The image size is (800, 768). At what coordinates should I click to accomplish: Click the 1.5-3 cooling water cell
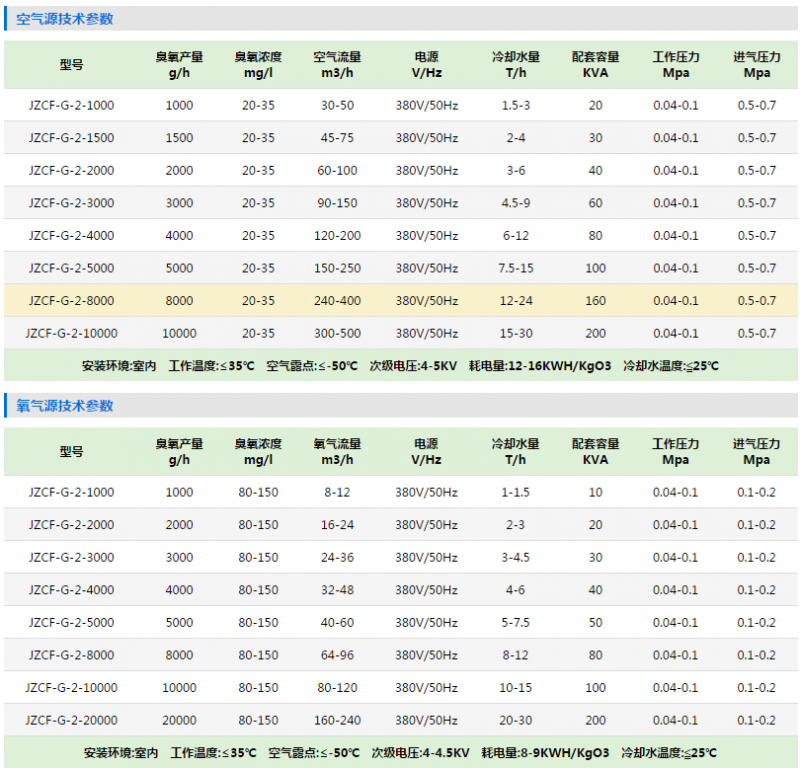pos(516,105)
